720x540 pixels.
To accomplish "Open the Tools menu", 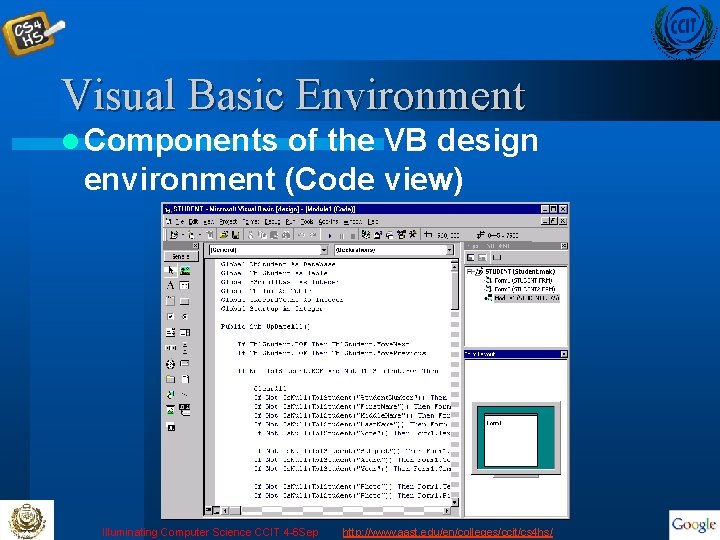I will point(306,221).
